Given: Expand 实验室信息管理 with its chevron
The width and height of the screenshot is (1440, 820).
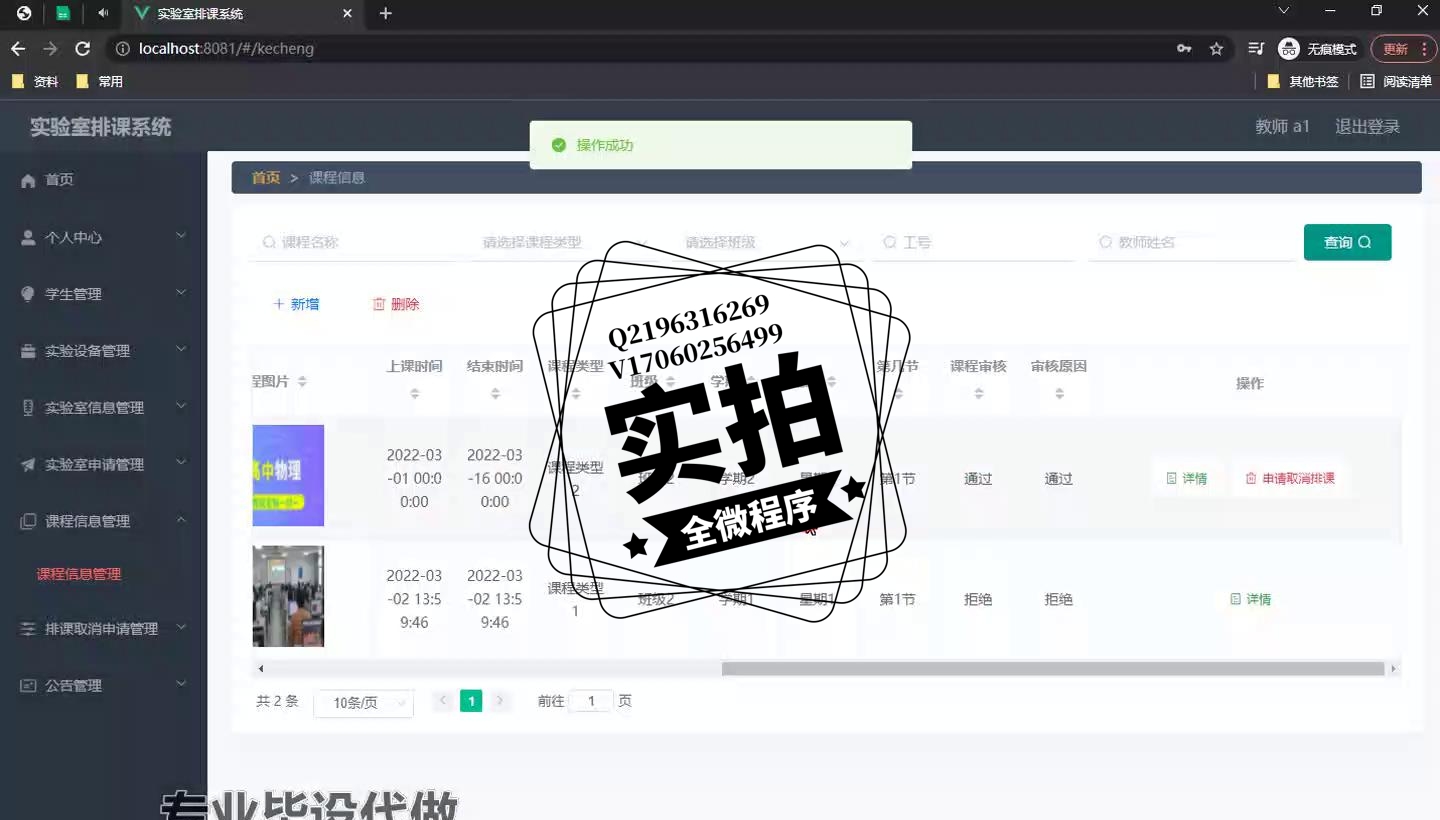Looking at the screenshot, I should (x=181, y=407).
